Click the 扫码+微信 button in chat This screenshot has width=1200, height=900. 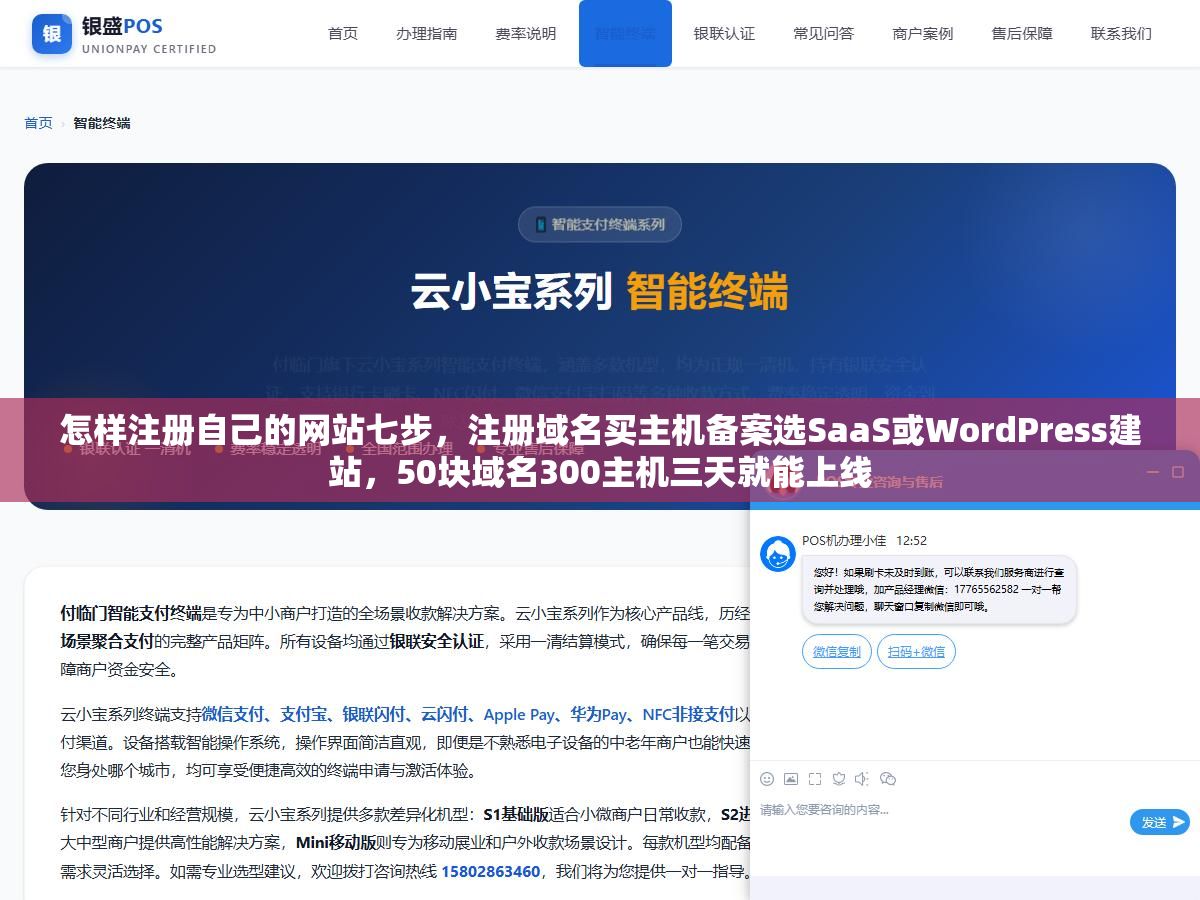(917, 652)
